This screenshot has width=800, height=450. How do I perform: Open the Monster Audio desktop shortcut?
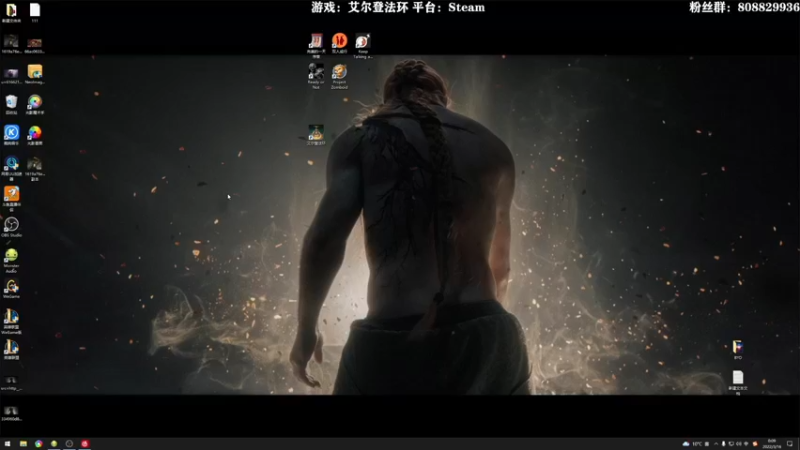pos(11,260)
